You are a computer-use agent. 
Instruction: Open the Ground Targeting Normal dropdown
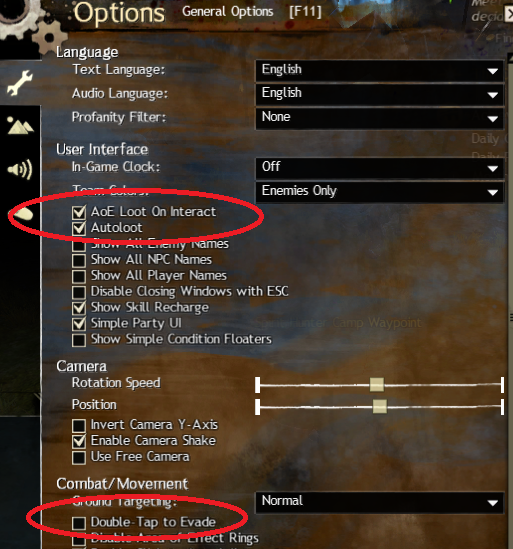(380, 502)
